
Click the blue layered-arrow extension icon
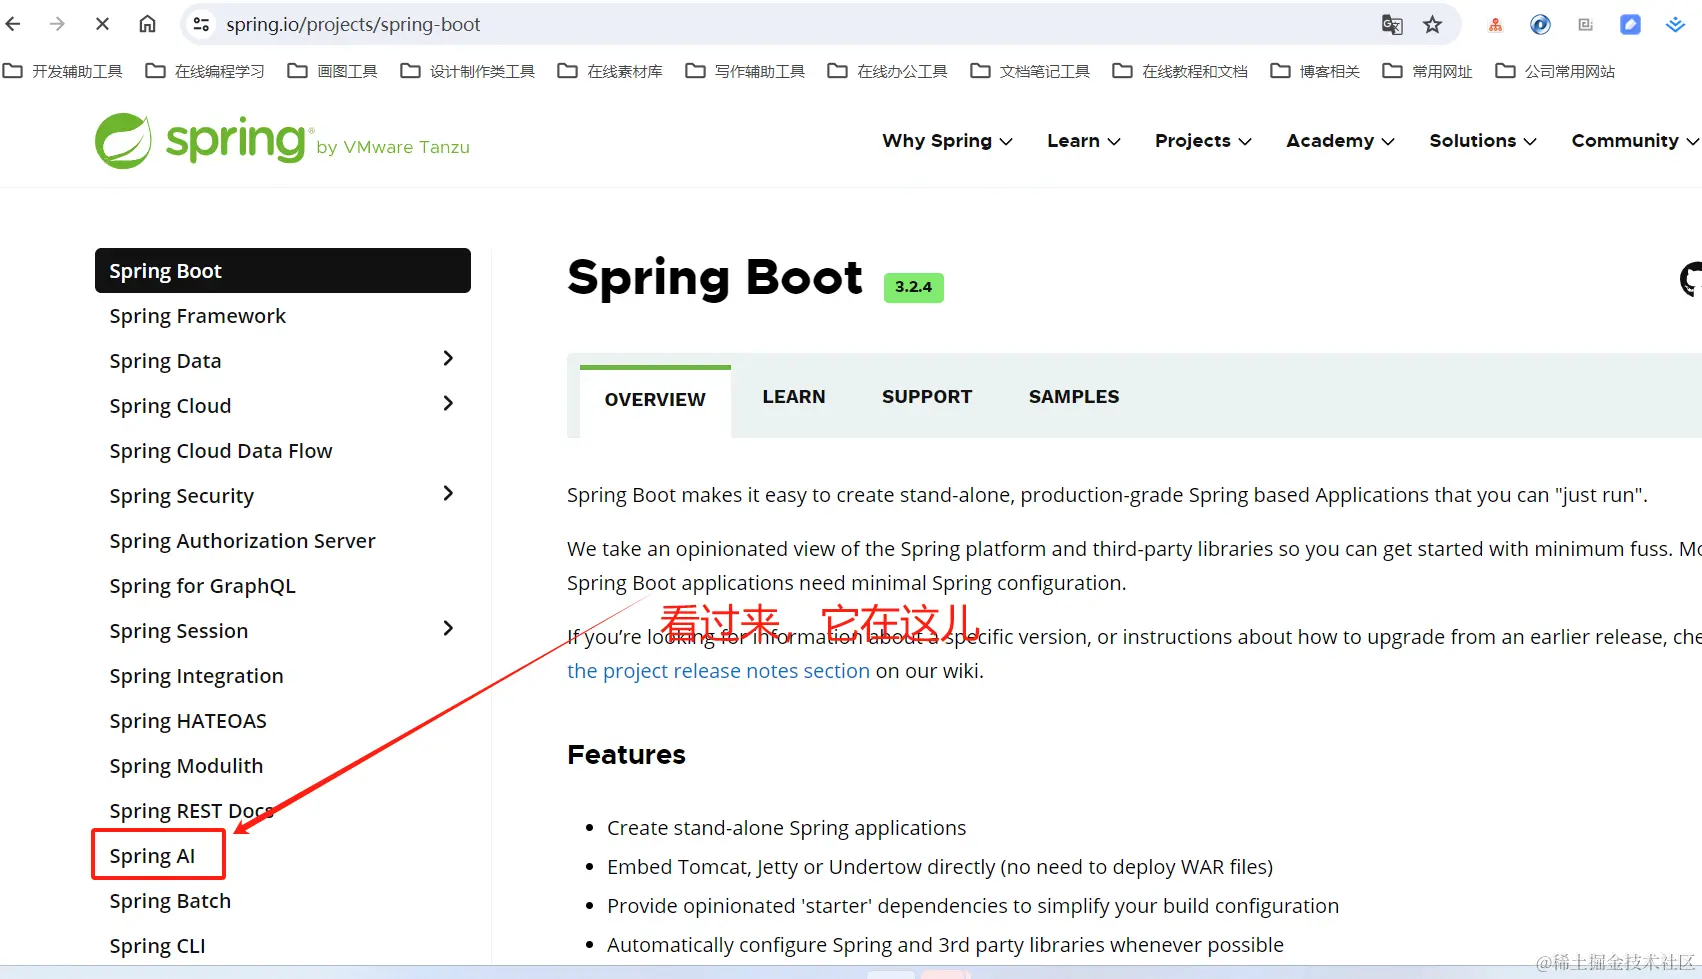[x=1676, y=25]
